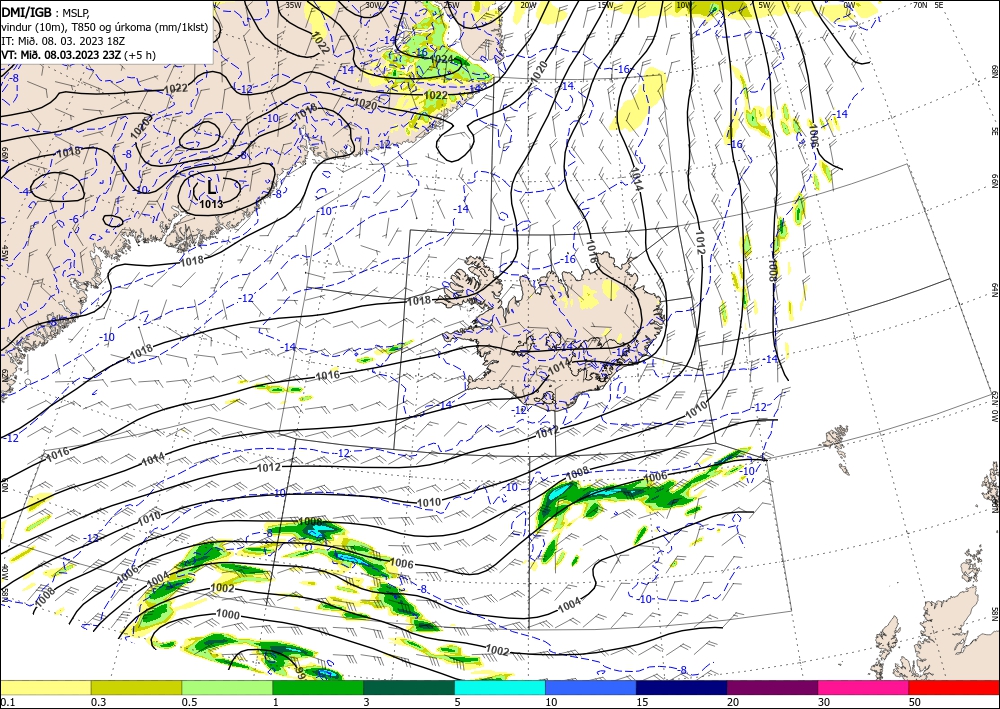Click the "70N" label in the top-right corner

click(x=920, y=5)
